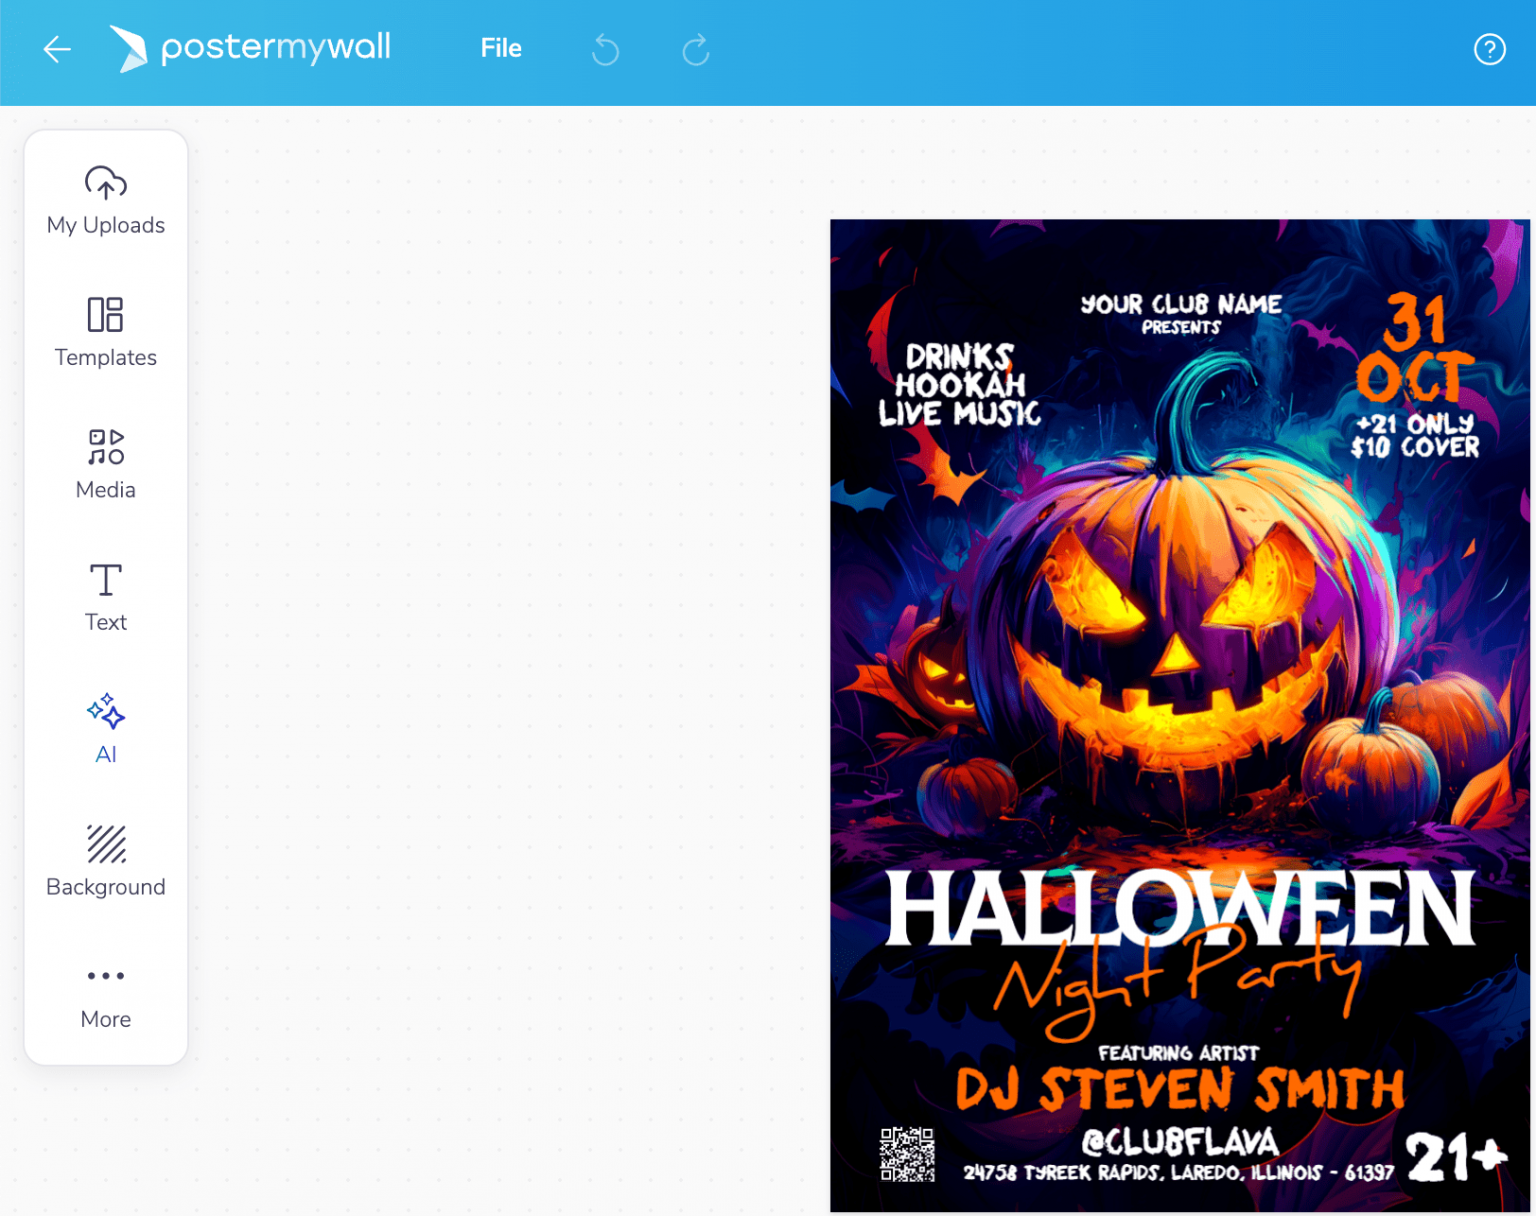Click the PosterMyWall logo
The width and height of the screenshot is (1536, 1216).
[251, 48]
